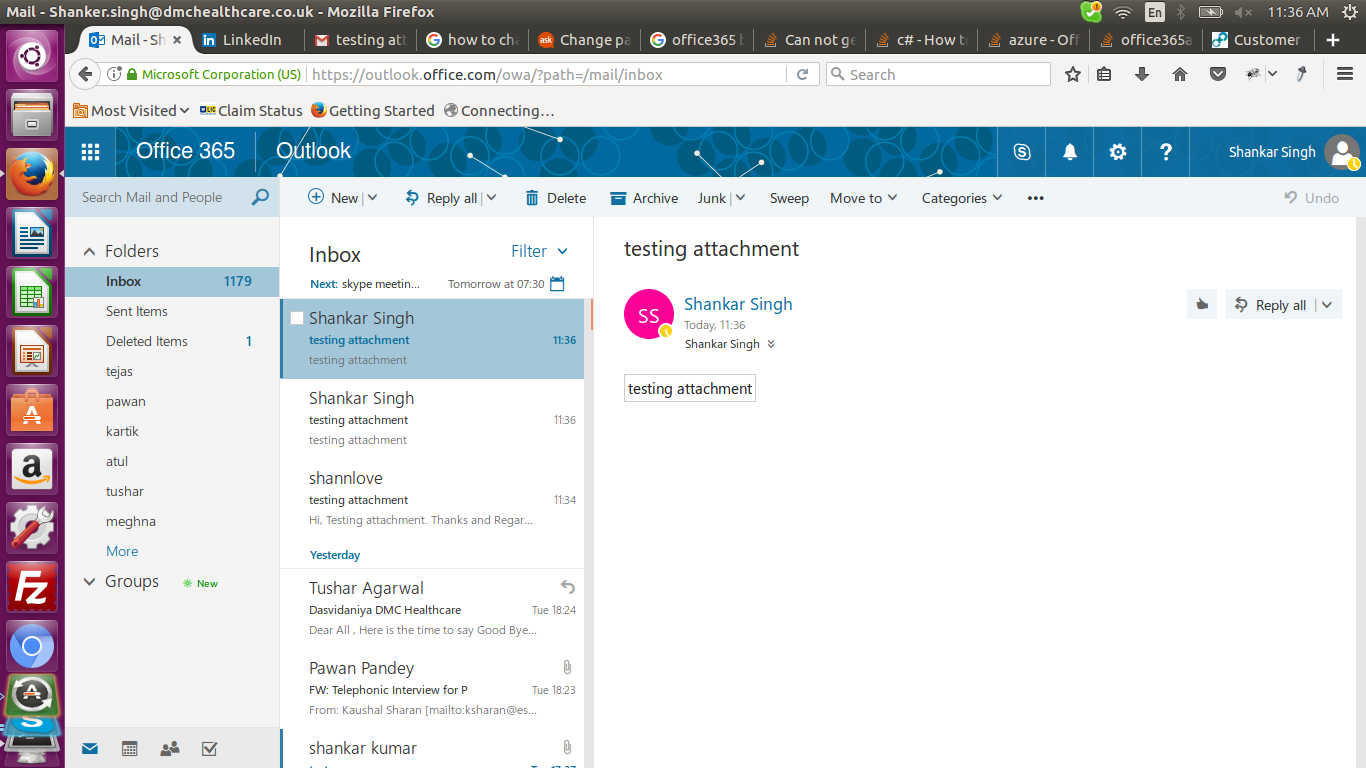Image resolution: width=1366 pixels, height=768 pixels.
Task: Switch to People in the bottom navigation
Action: tap(170, 748)
